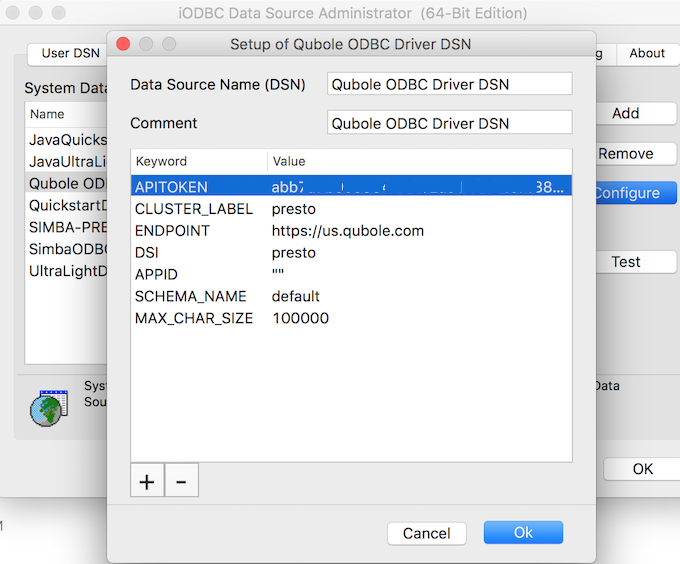Viewport: 680px width, 564px height.
Task: Click the 100000 value cell
Action: click(301, 318)
